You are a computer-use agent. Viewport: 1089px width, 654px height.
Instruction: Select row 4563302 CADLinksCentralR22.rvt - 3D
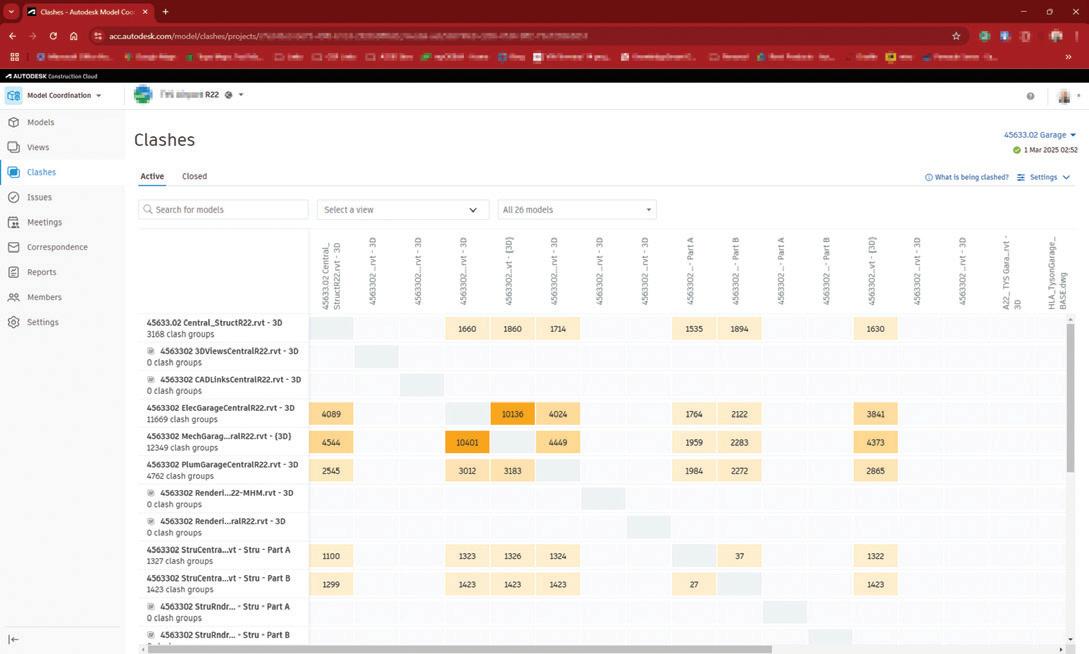pos(223,385)
